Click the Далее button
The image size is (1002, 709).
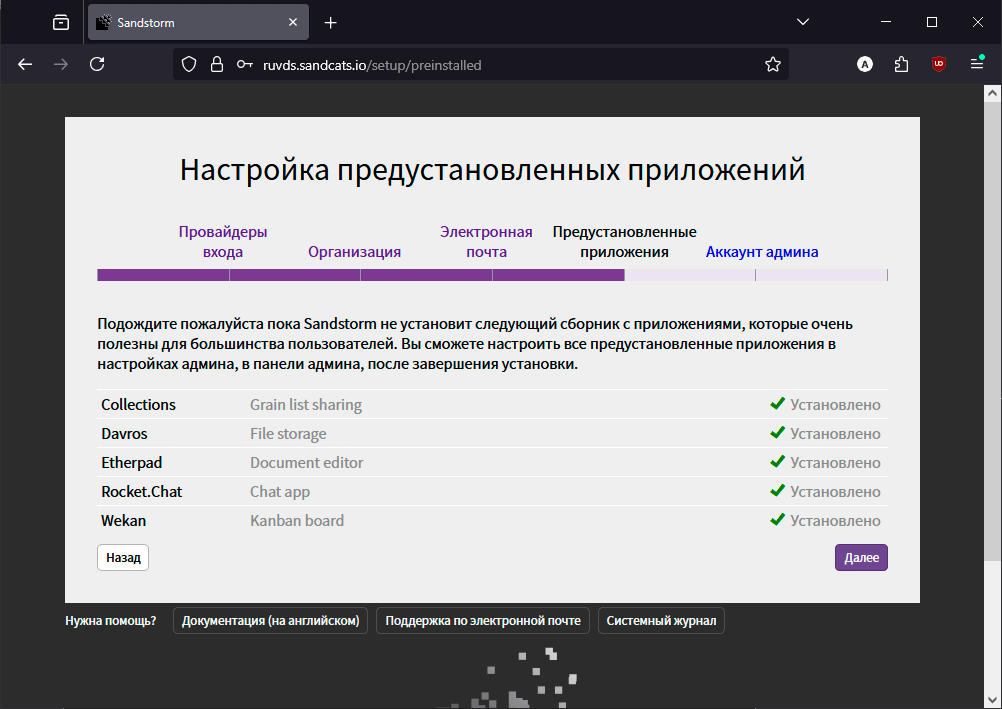[861, 557]
